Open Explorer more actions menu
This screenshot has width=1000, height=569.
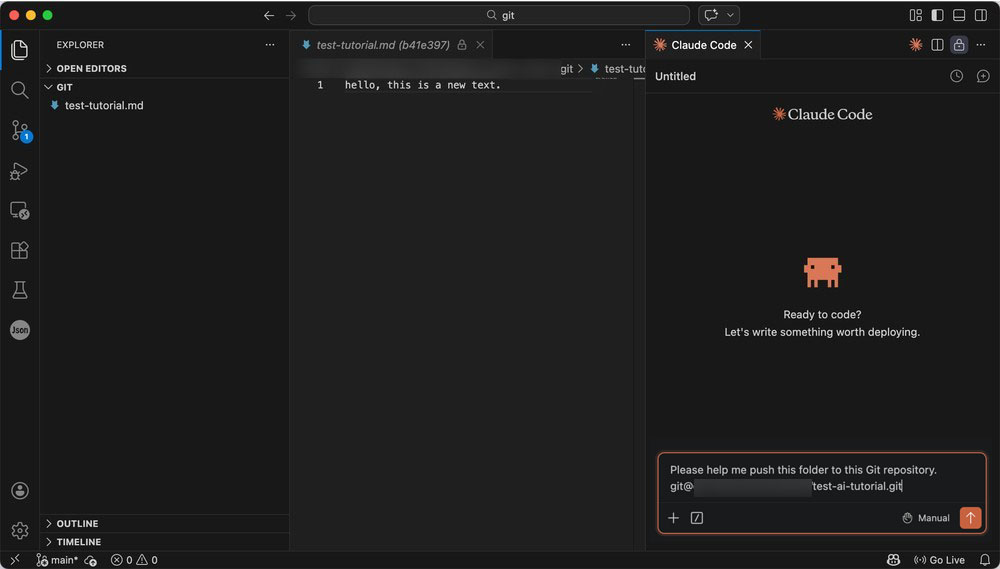(x=270, y=45)
